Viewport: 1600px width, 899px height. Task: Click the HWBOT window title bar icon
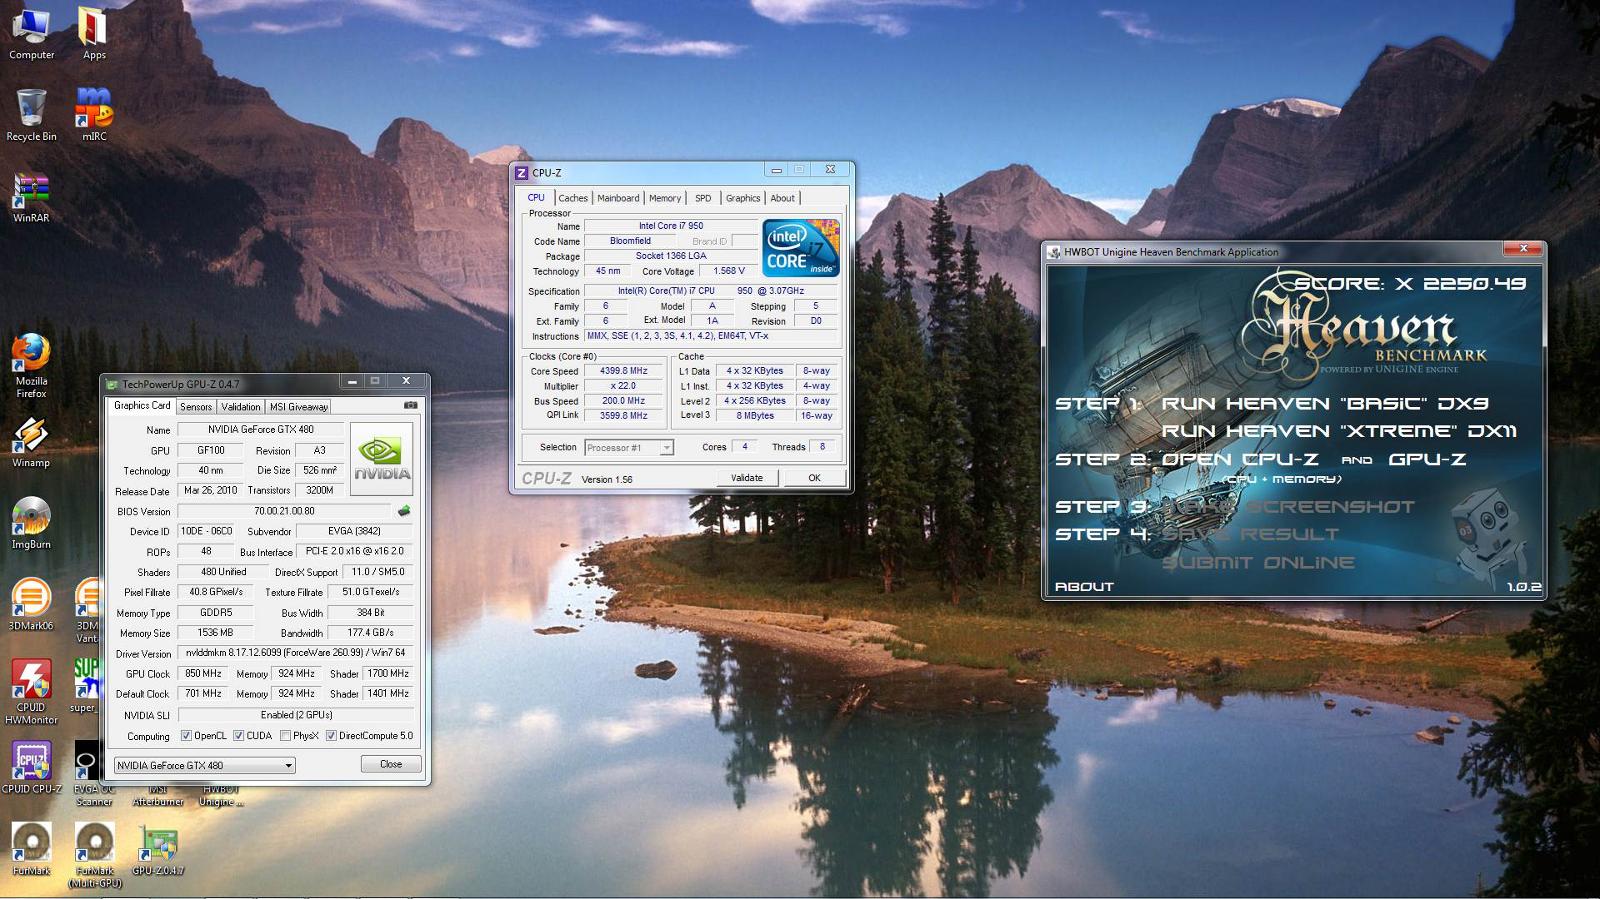click(x=1054, y=252)
